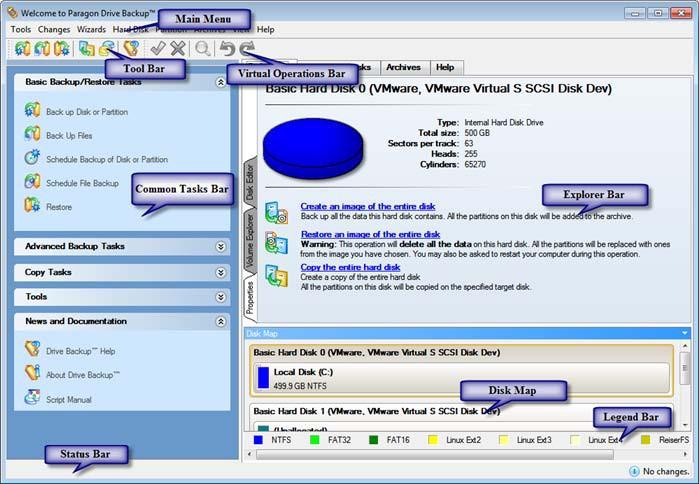Viewport: 699px width, 484px height.
Task: Click the Script Manual icon
Action: pyautogui.click(x=33, y=397)
